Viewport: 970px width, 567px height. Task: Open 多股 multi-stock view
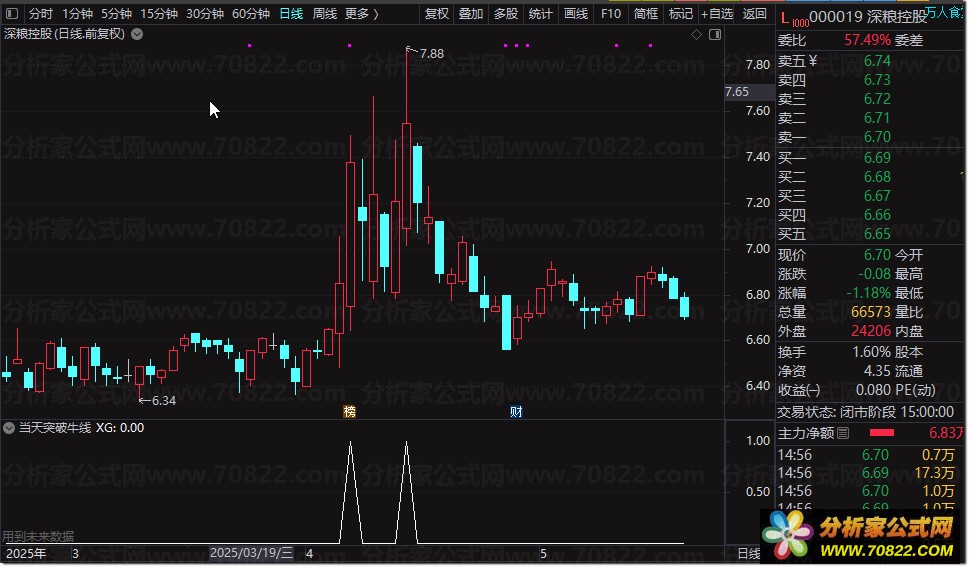coord(506,14)
